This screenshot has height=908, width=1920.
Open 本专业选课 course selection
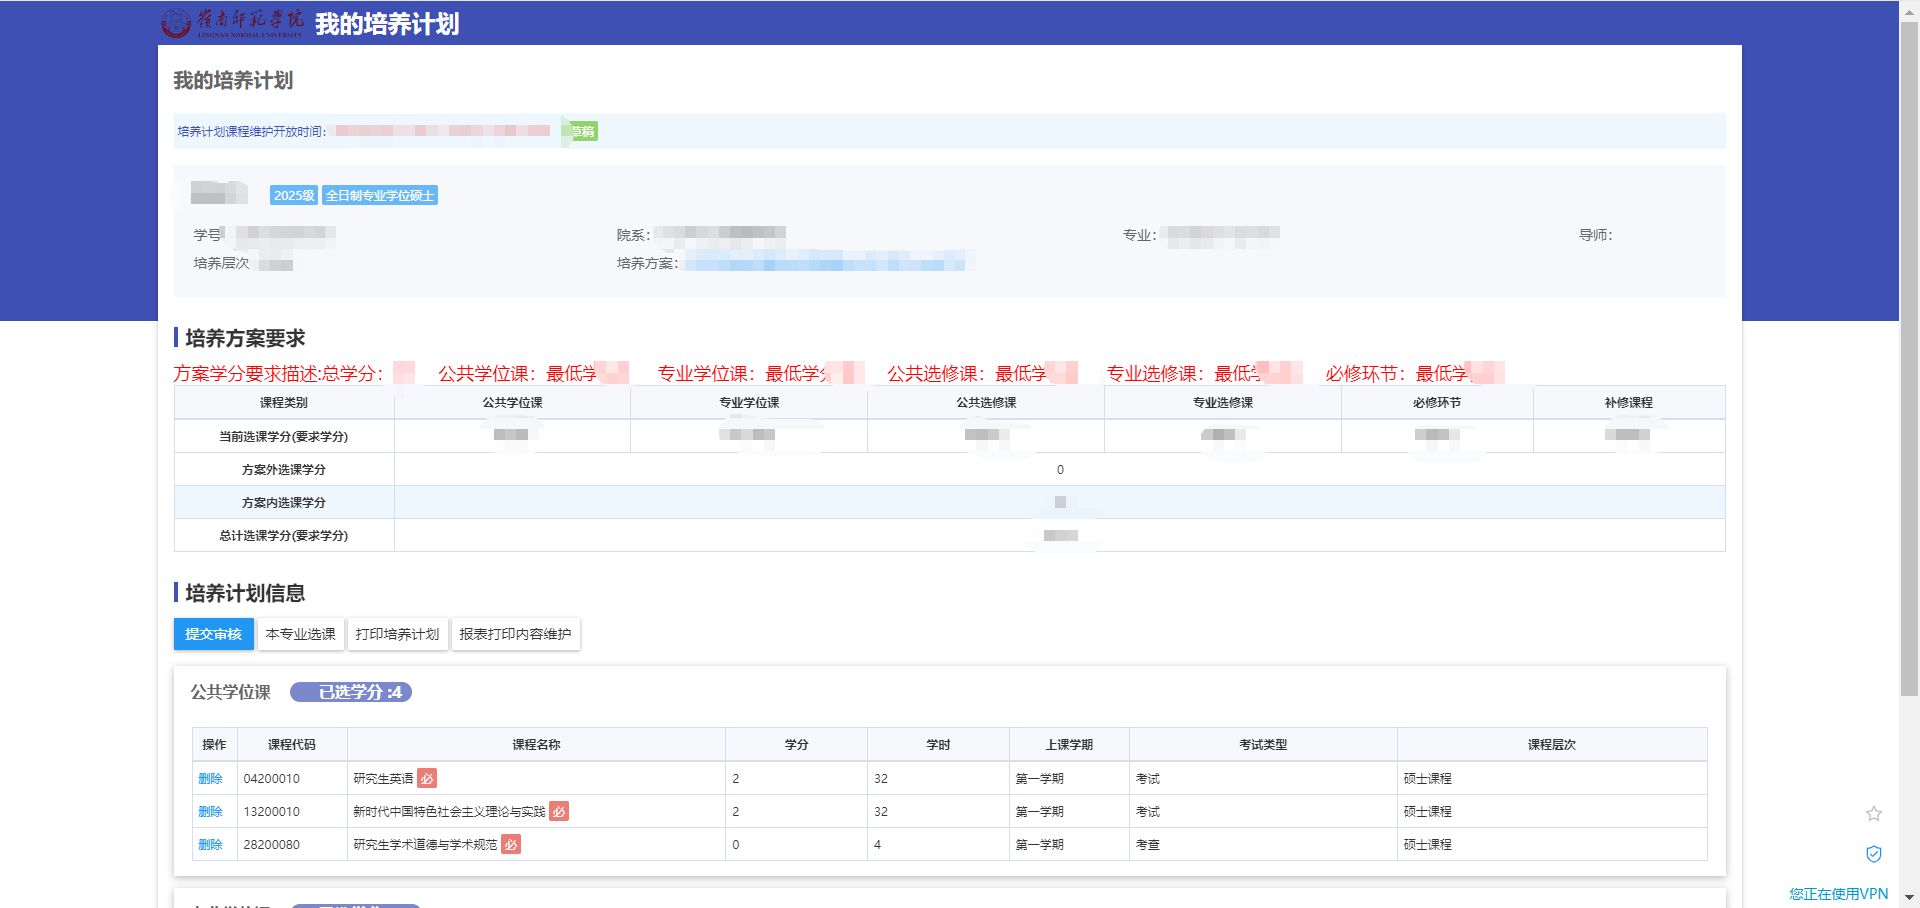click(x=301, y=634)
